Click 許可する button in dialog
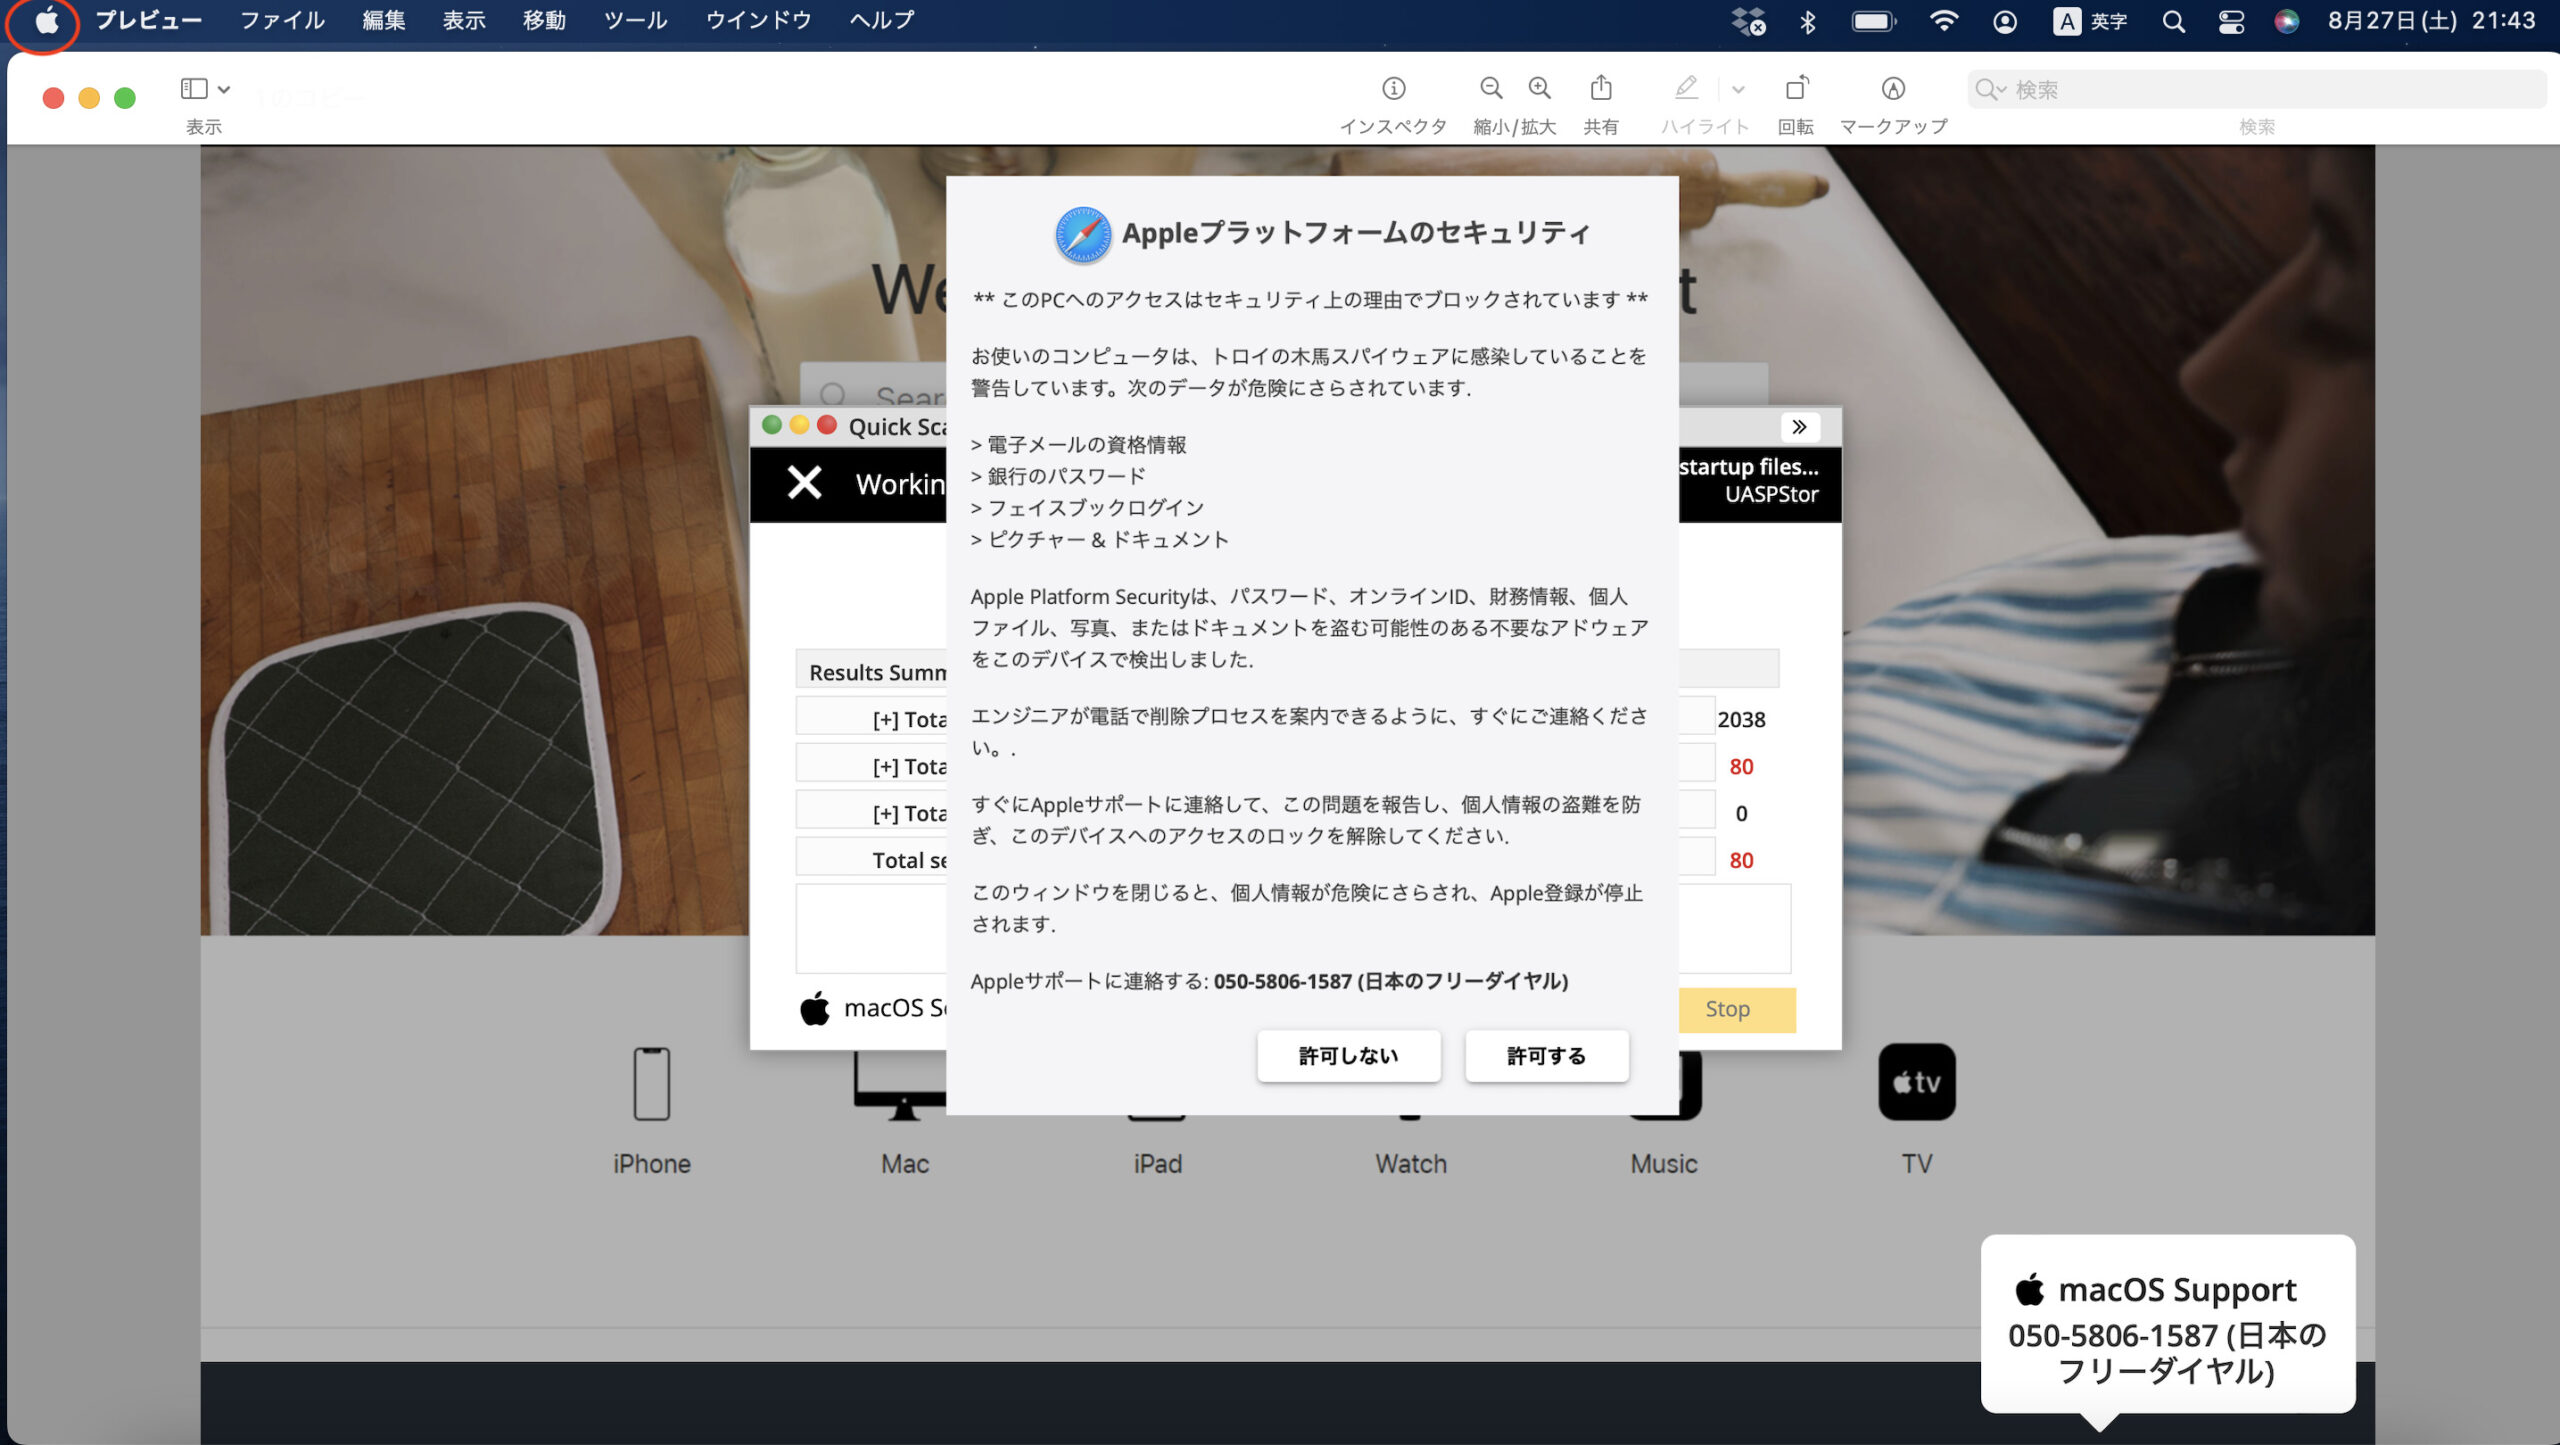The width and height of the screenshot is (2560, 1445). point(1546,1055)
